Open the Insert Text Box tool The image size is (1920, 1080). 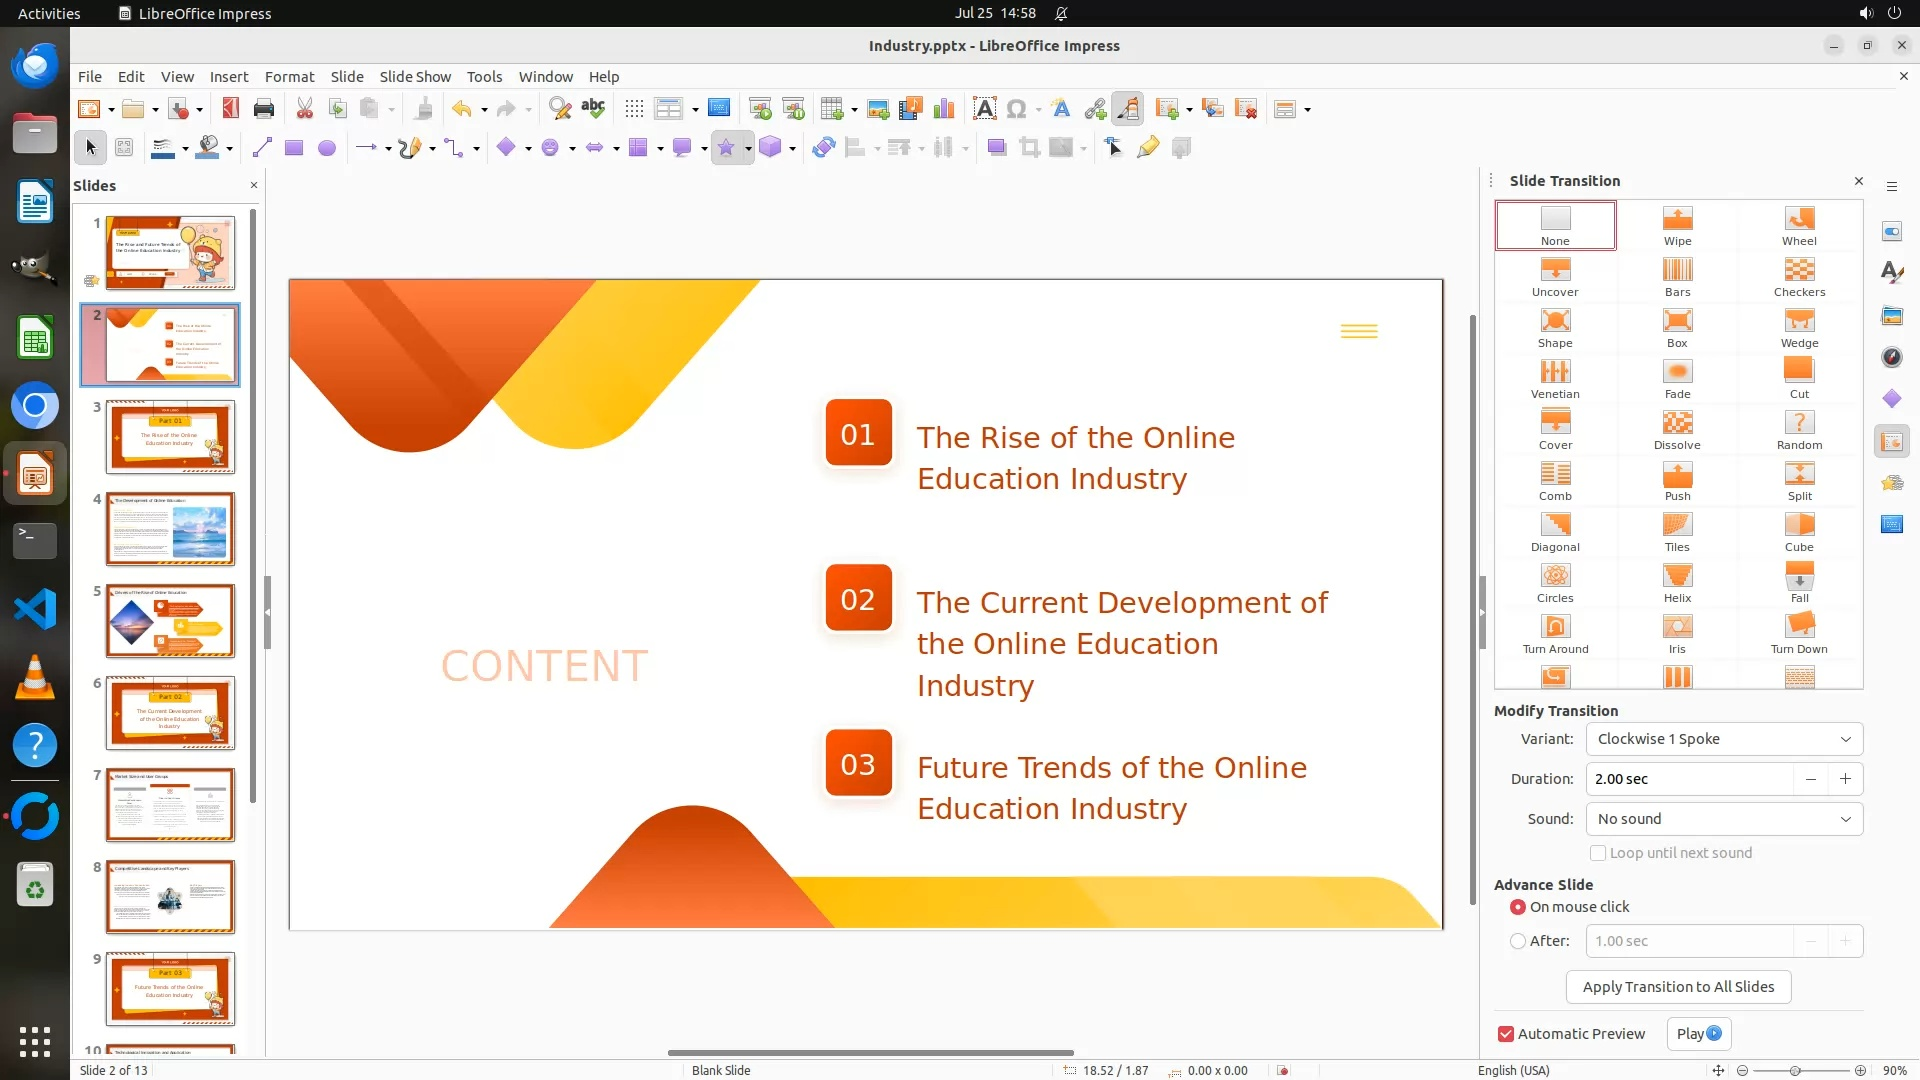(x=984, y=109)
